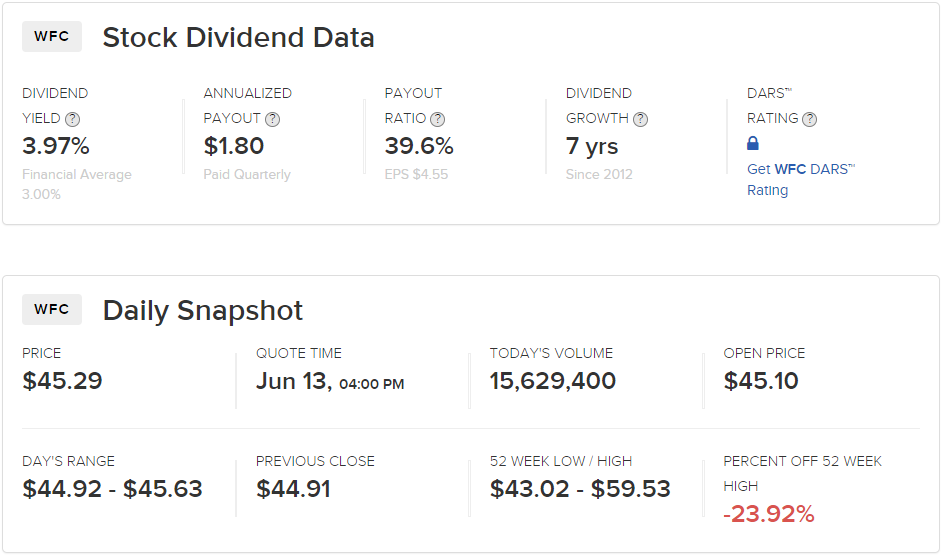The height and width of the screenshot is (555, 942).
Task: Click the WFC ticker badge beside Daily Snapshot
Action: click(52, 309)
